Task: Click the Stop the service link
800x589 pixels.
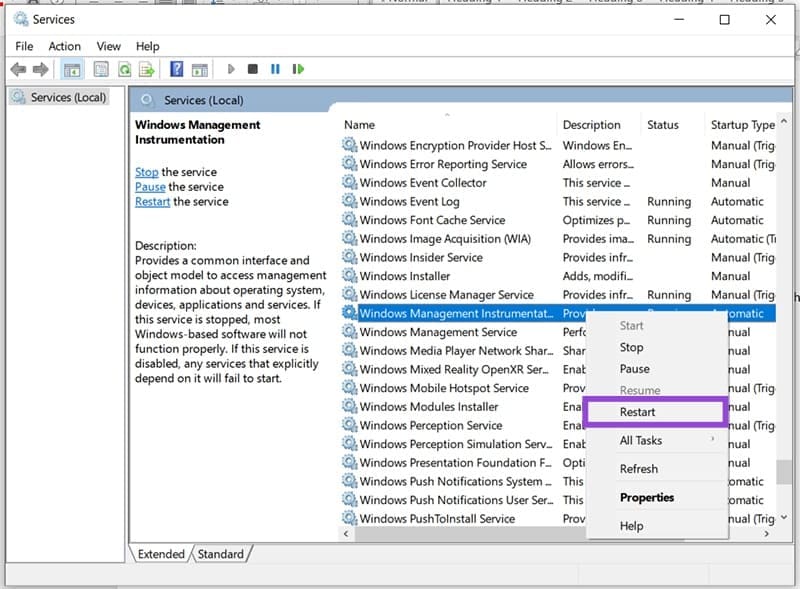Action: [146, 172]
